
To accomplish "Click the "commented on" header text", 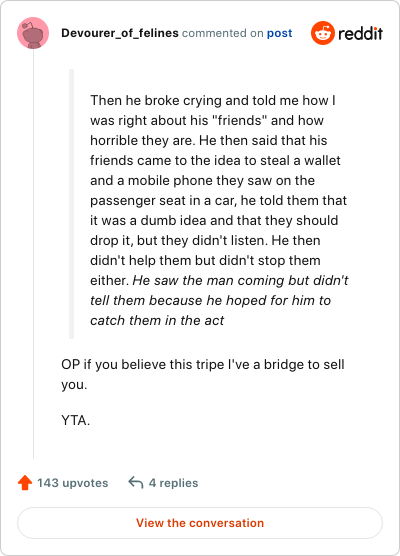I will (x=223, y=33).
